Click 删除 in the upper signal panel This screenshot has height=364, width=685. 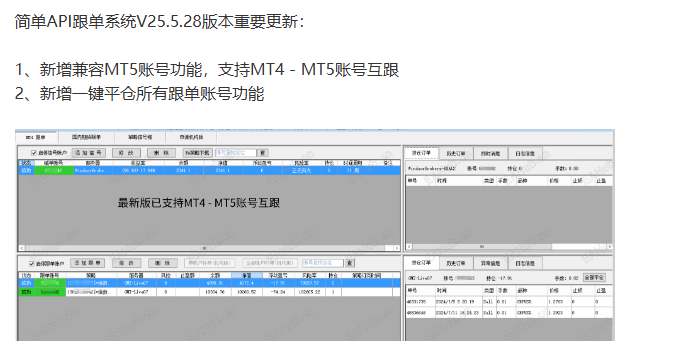161,153
